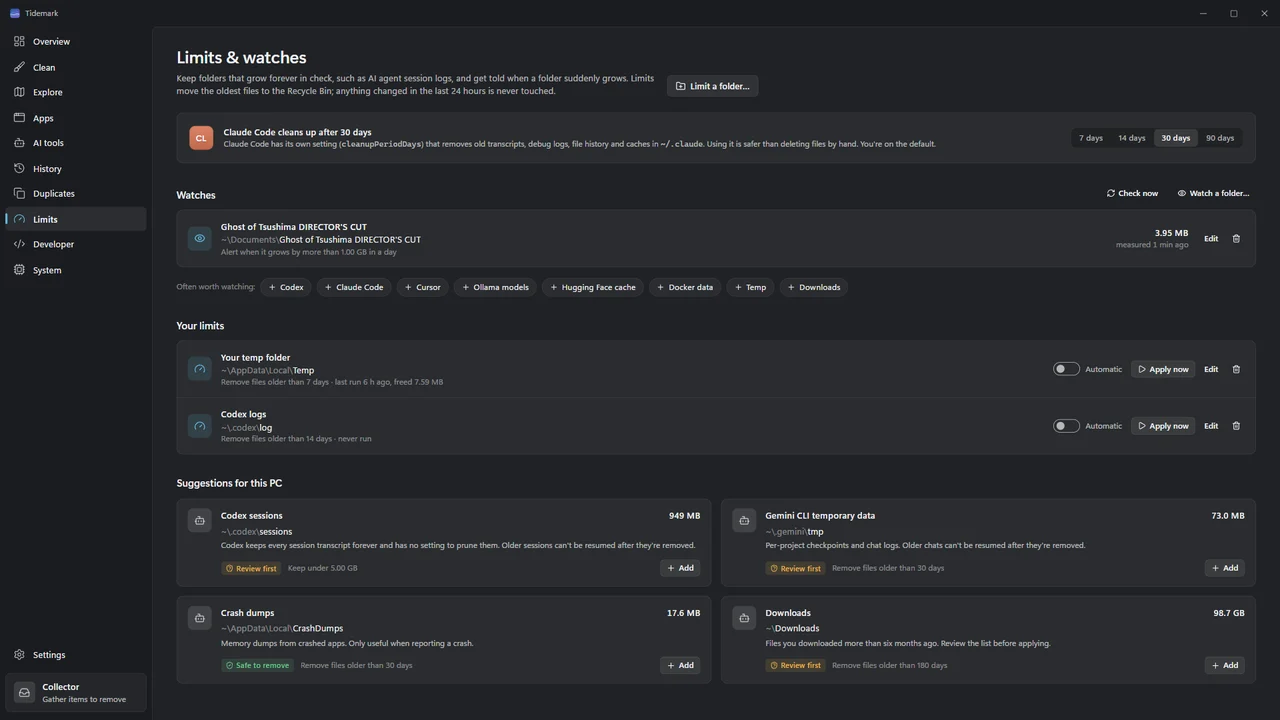The image size is (1280, 720).
Task: Open System page in sidebar
Action: coord(76,270)
